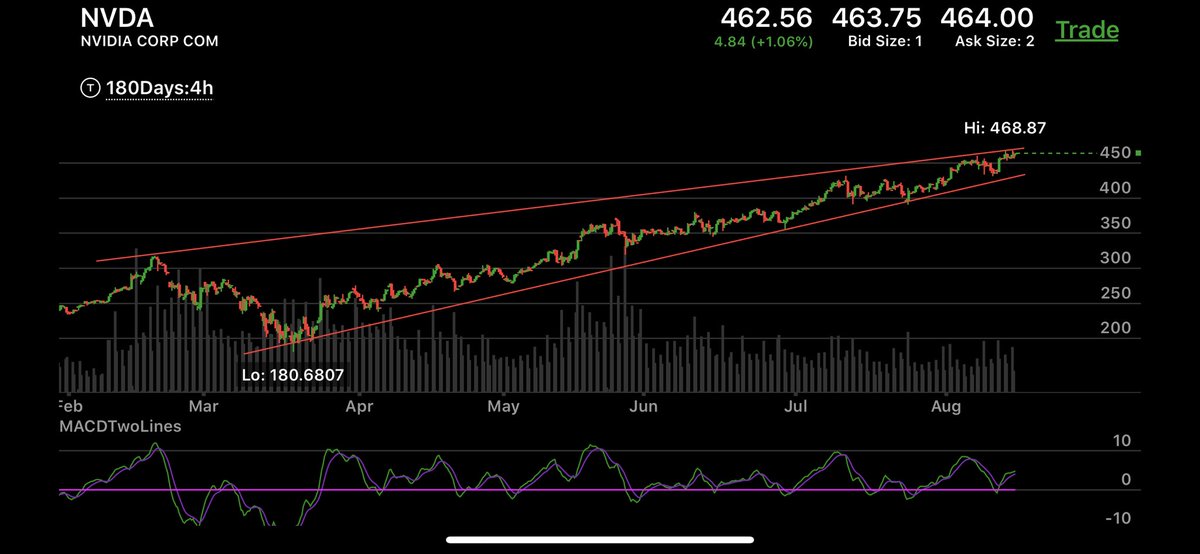Click the 400 price axis label

click(1114, 188)
